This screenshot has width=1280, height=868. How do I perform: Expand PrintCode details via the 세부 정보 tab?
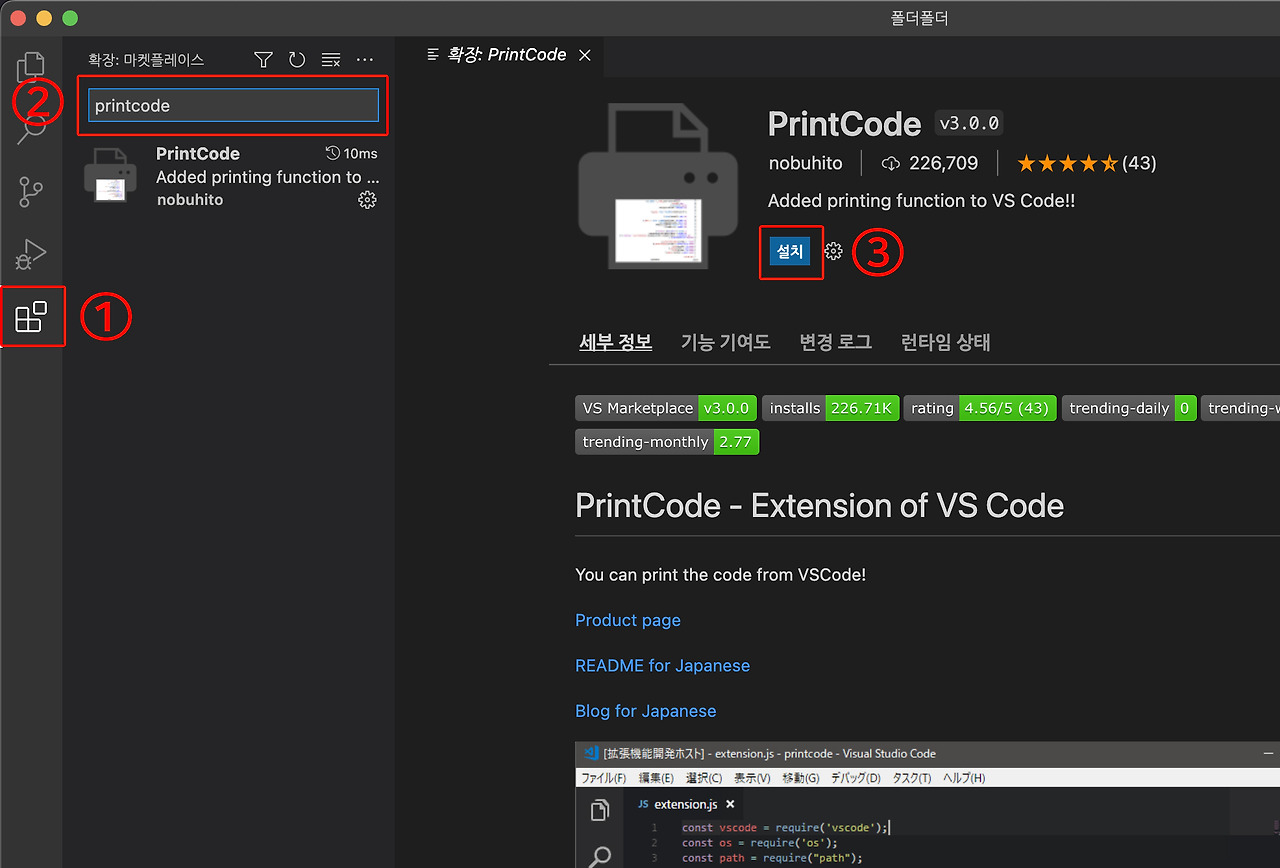(616, 342)
